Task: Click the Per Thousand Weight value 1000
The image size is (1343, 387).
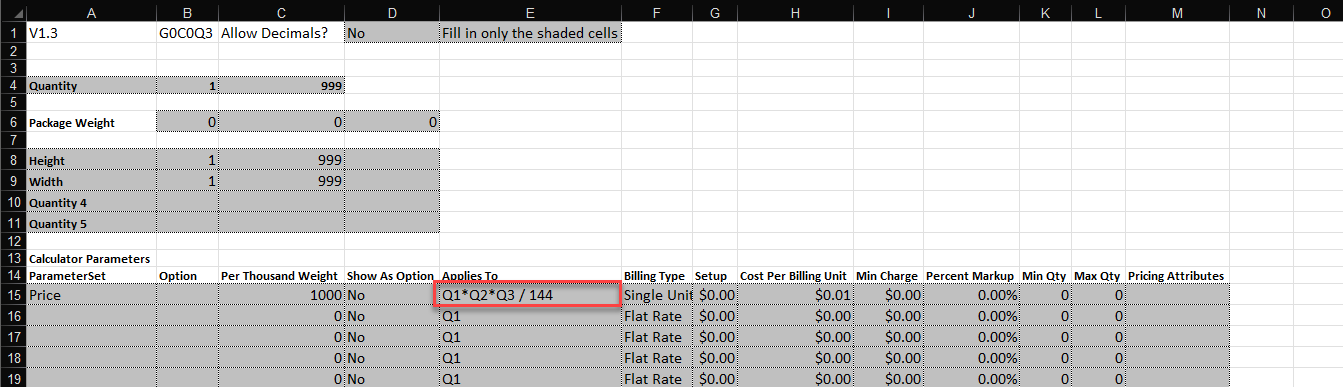Action: point(281,296)
